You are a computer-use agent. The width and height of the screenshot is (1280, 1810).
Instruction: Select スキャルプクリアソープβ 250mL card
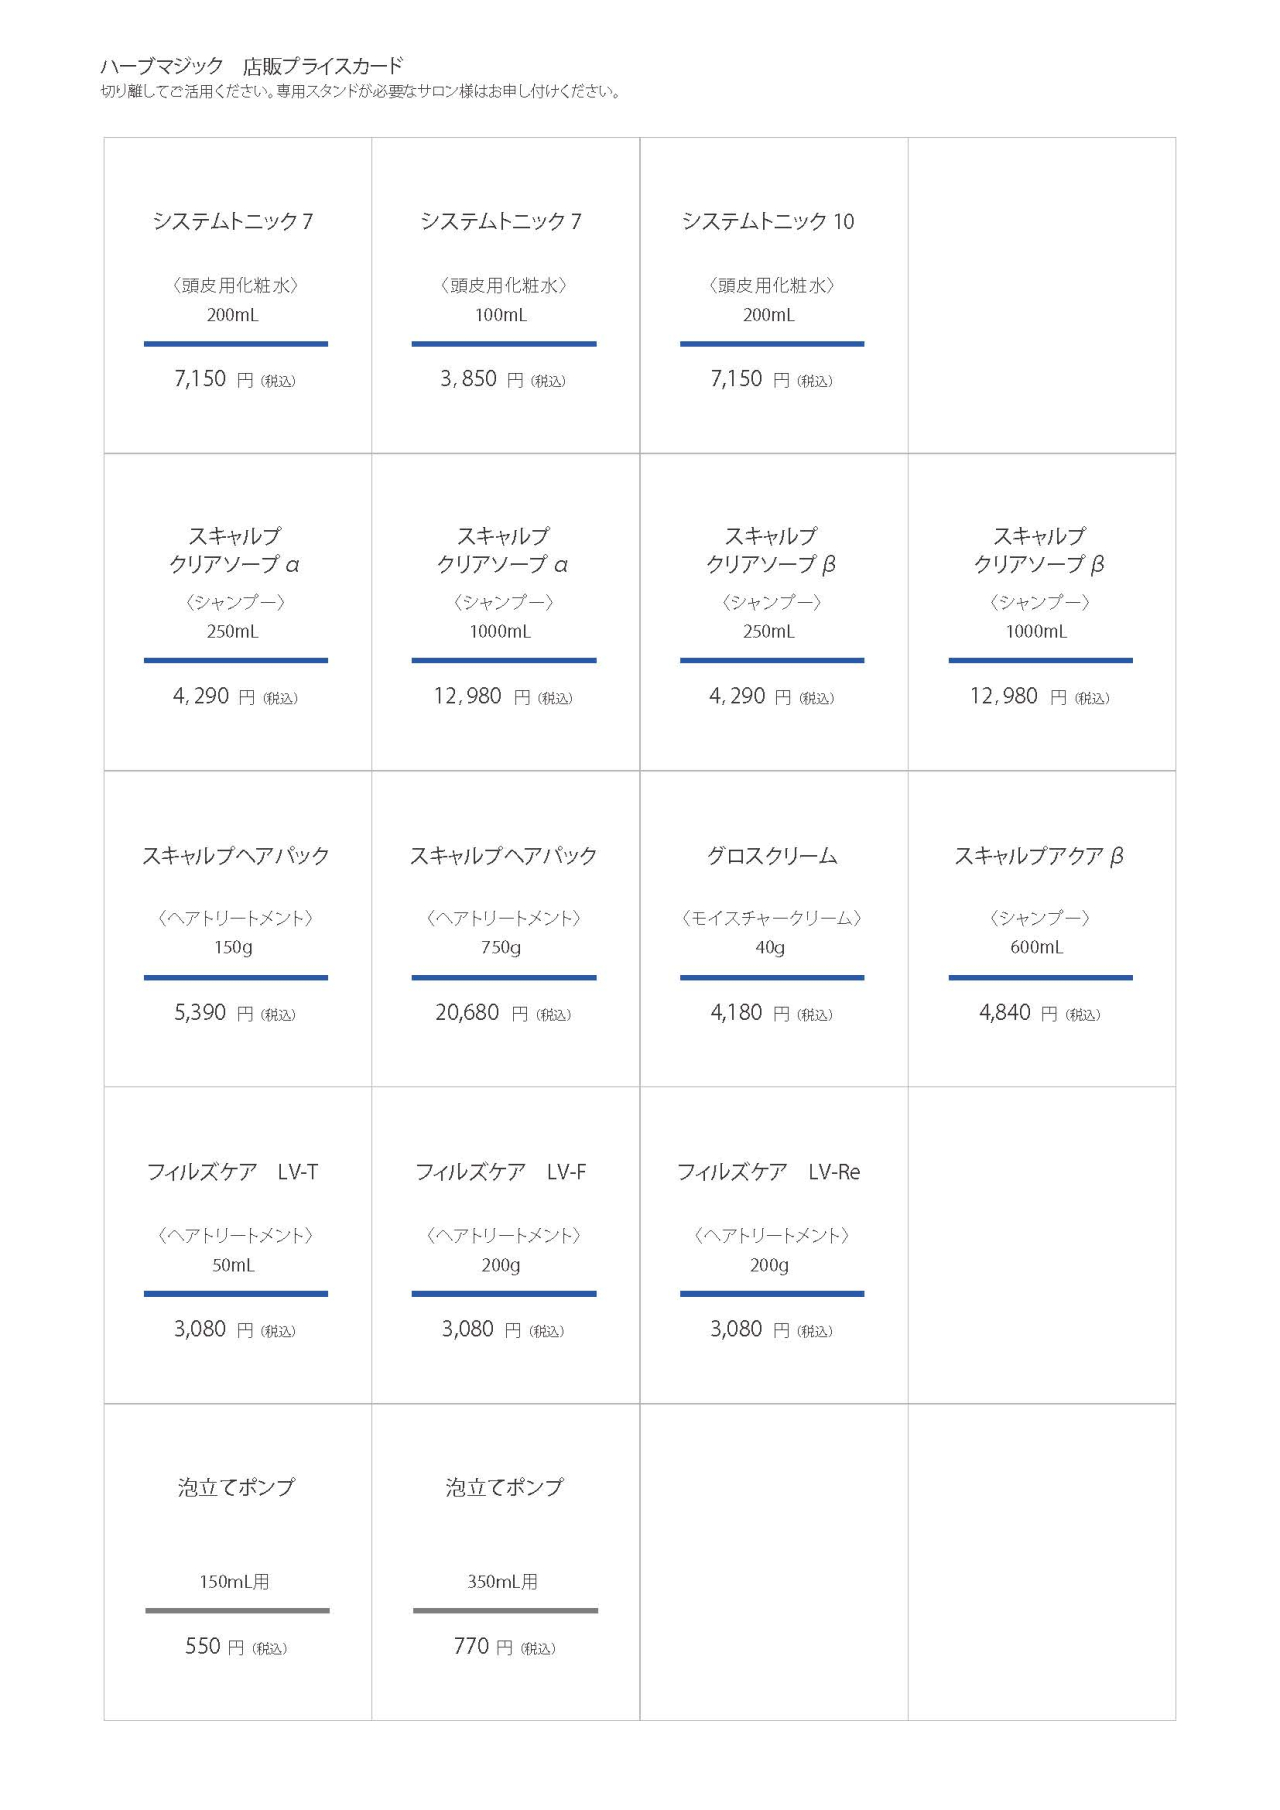tap(774, 612)
